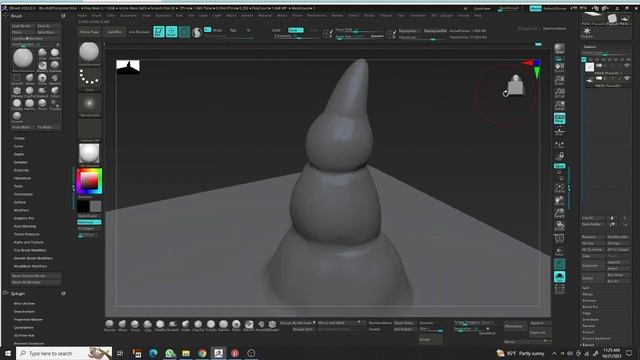Click the Frame icon on right shelf

559,187
